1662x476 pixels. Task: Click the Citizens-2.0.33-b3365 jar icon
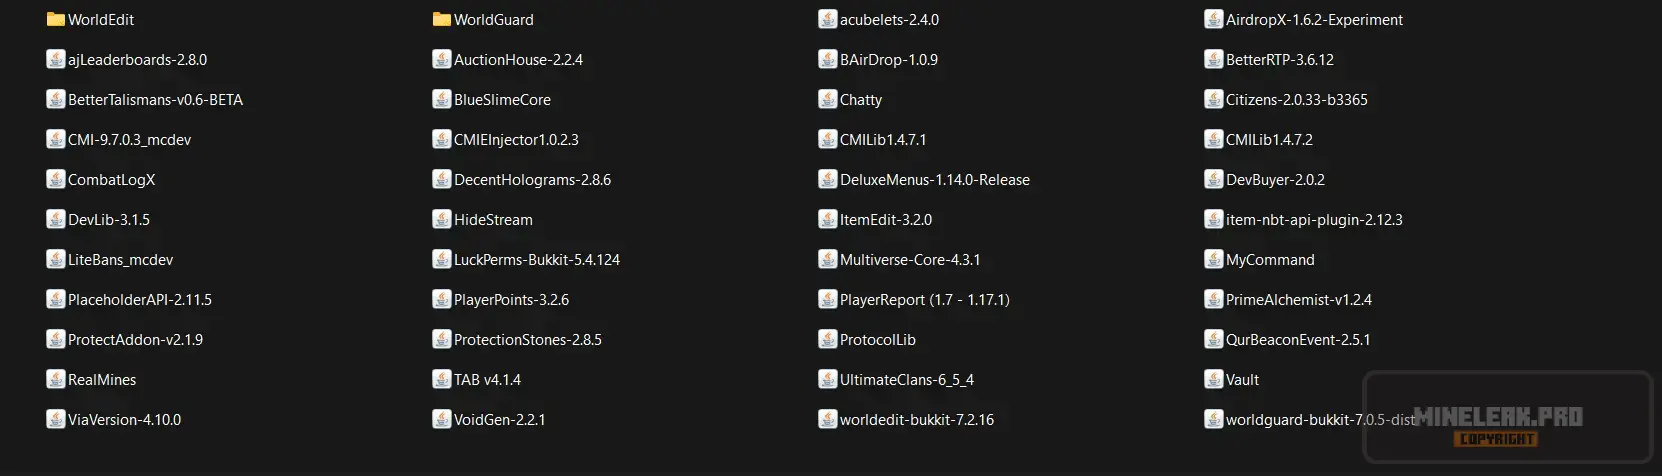(1214, 99)
